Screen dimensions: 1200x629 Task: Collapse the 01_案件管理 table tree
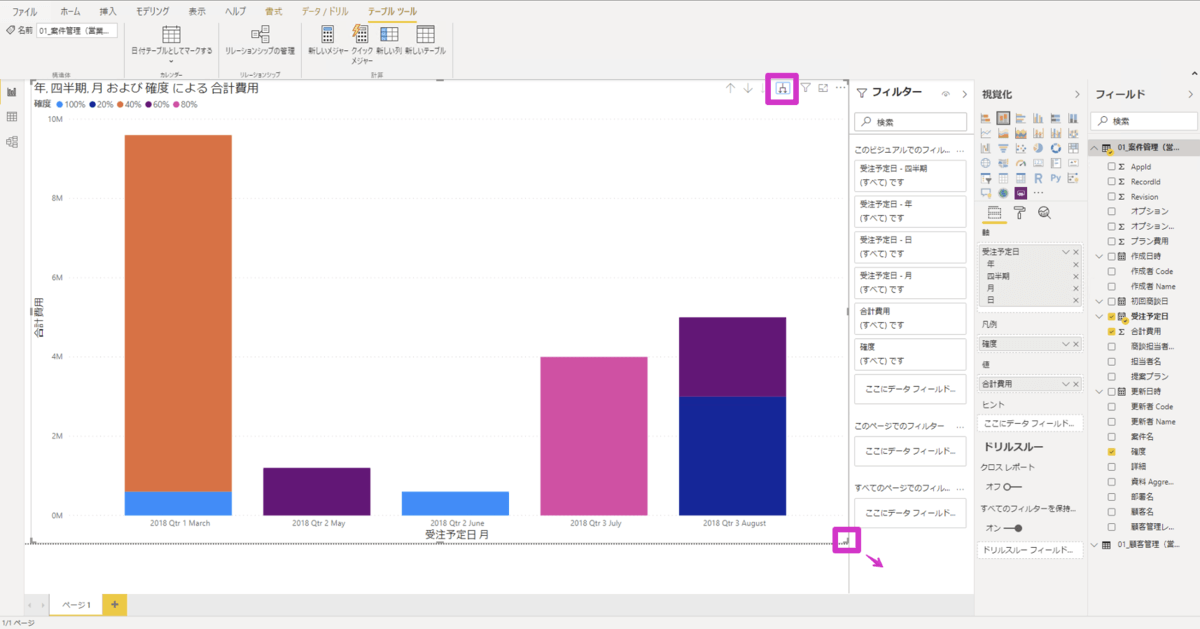click(x=1094, y=148)
